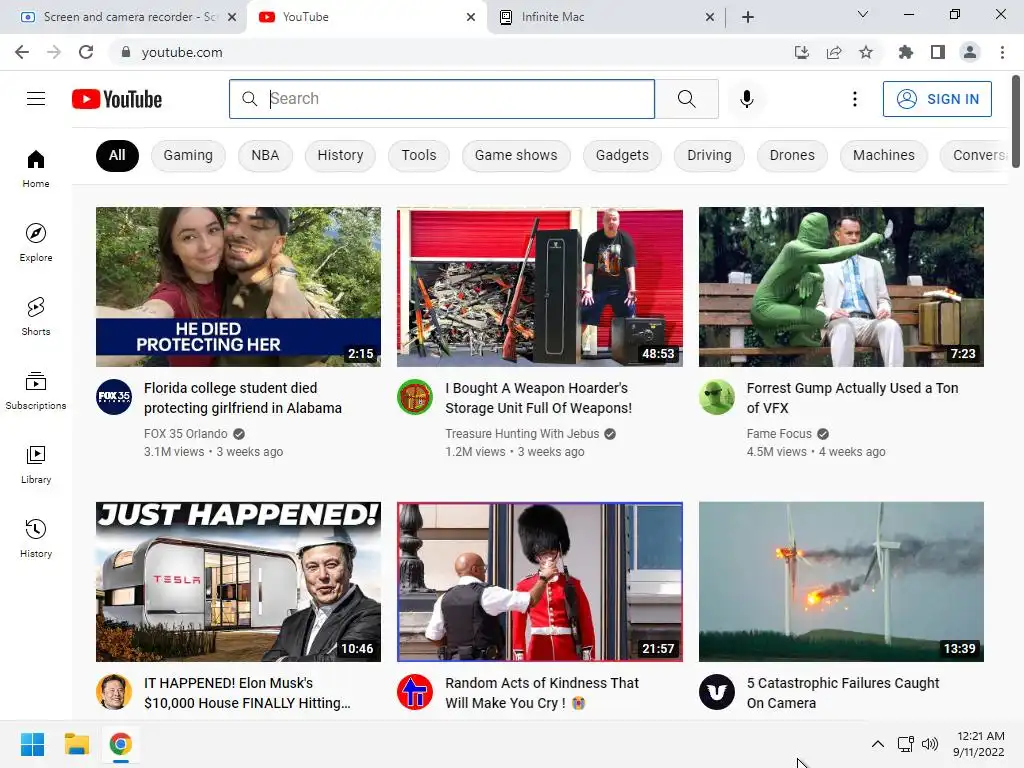Open the Windows Start menu
Image resolution: width=1024 pixels, height=768 pixels.
(32, 744)
